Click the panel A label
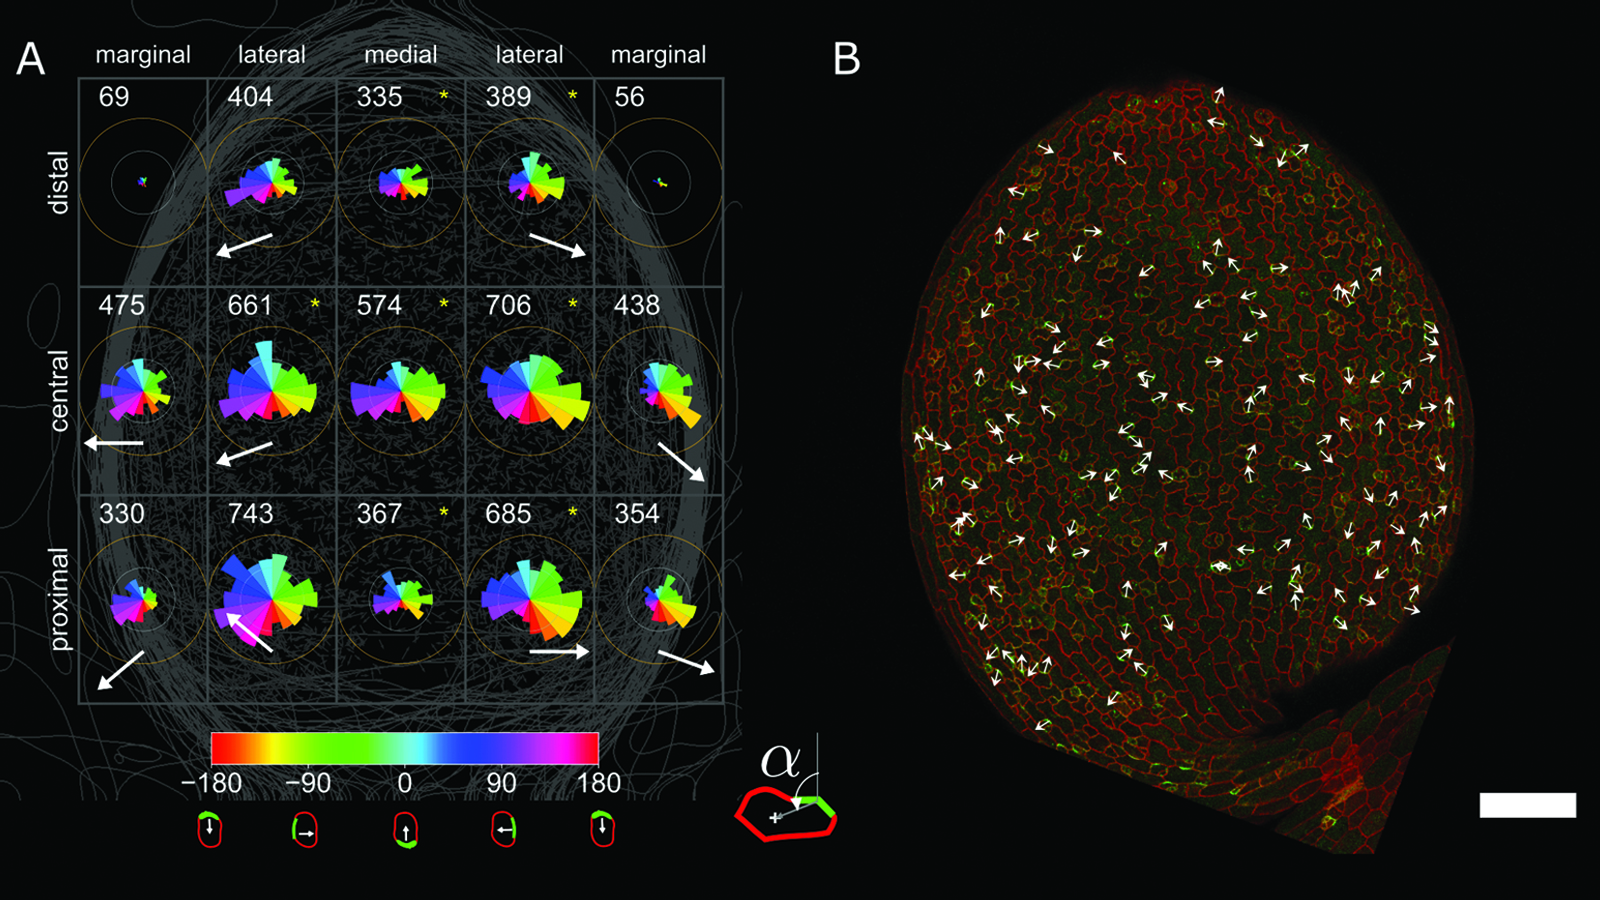The height and width of the screenshot is (900, 1600). tap(31, 60)
